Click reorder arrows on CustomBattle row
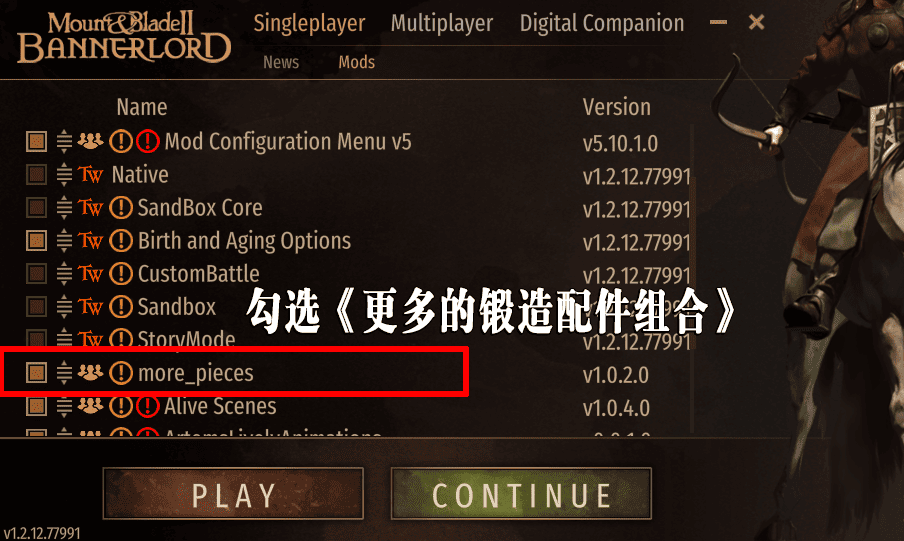This screenshot has height=541, width=904. click(64, 274)
